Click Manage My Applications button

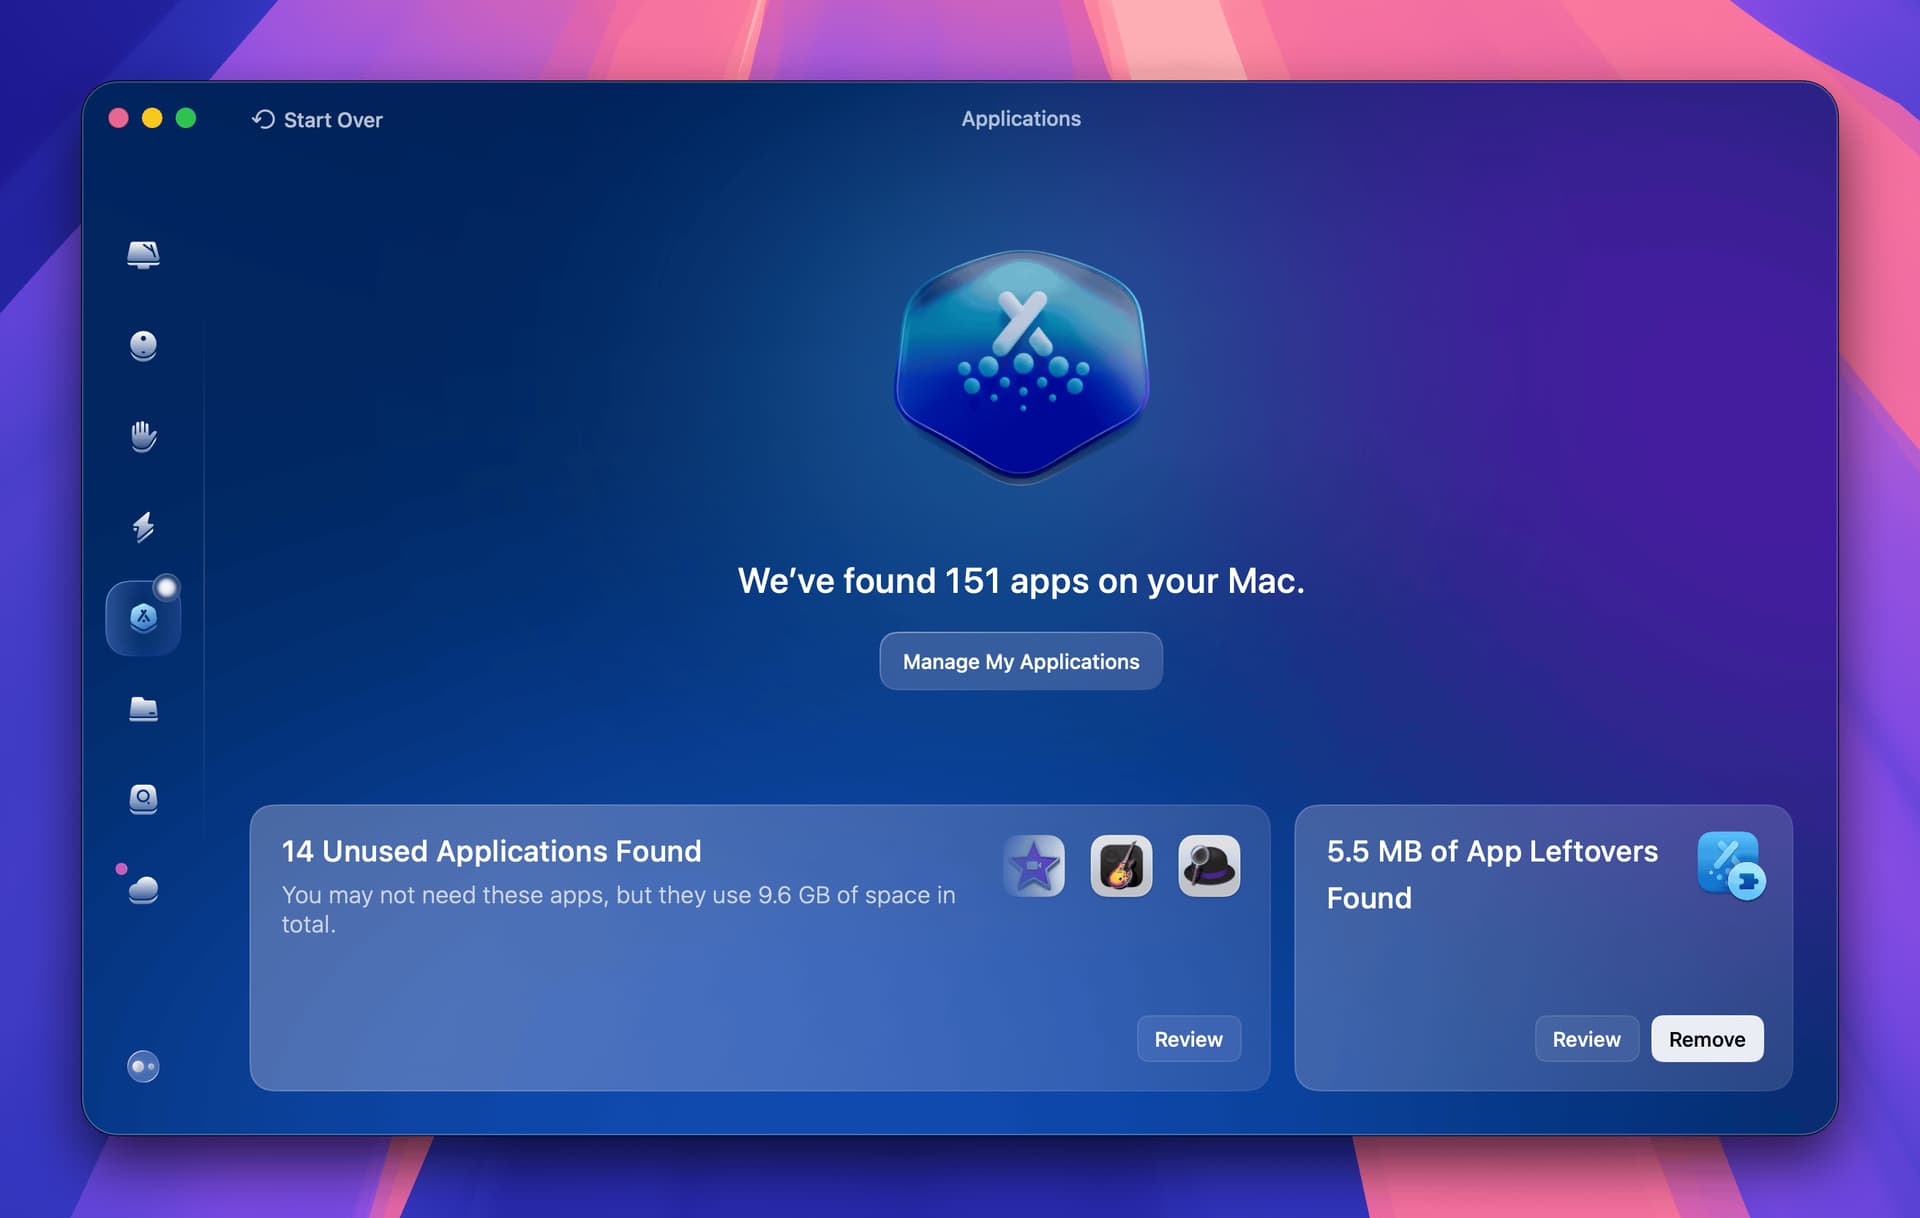[x=1020, y=661]
